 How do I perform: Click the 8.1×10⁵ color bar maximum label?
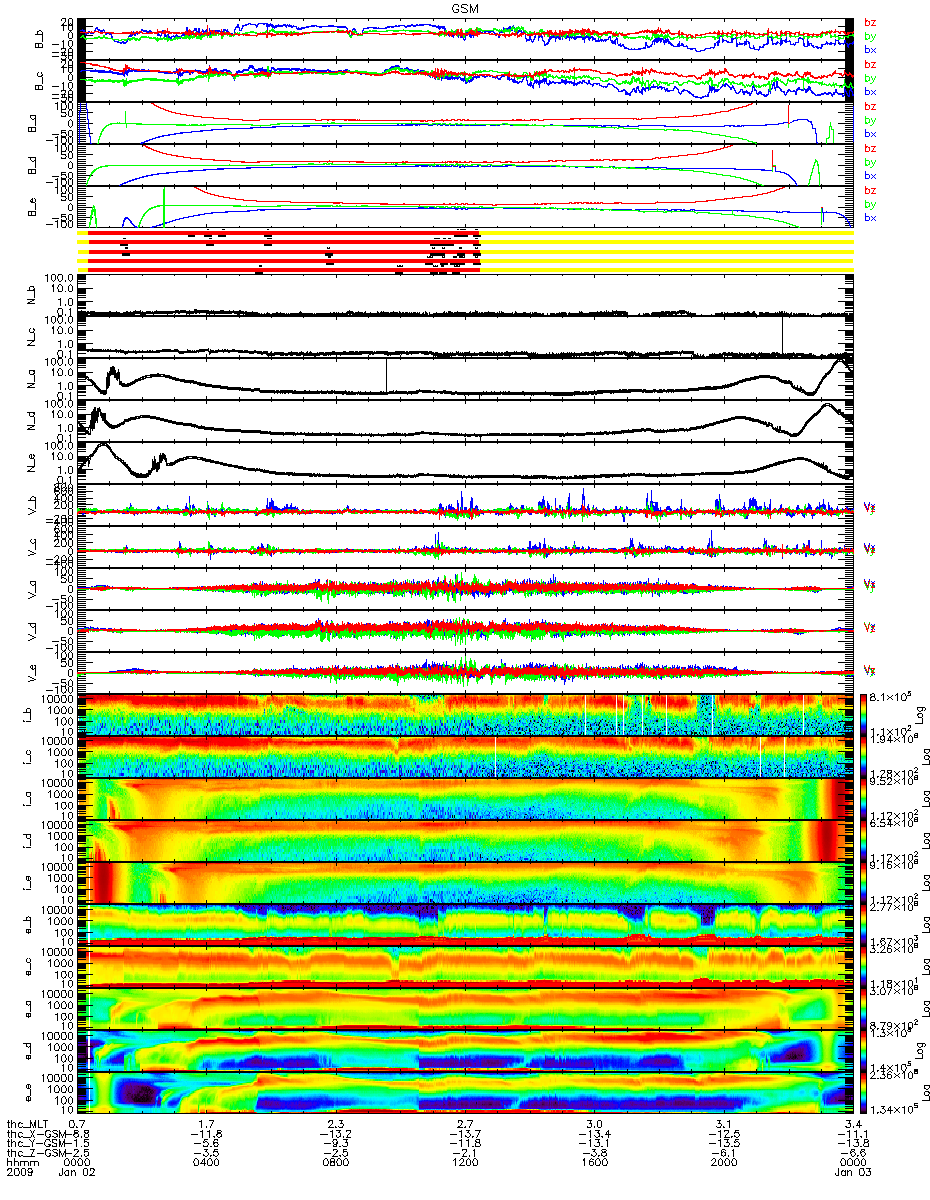(892, 695)
